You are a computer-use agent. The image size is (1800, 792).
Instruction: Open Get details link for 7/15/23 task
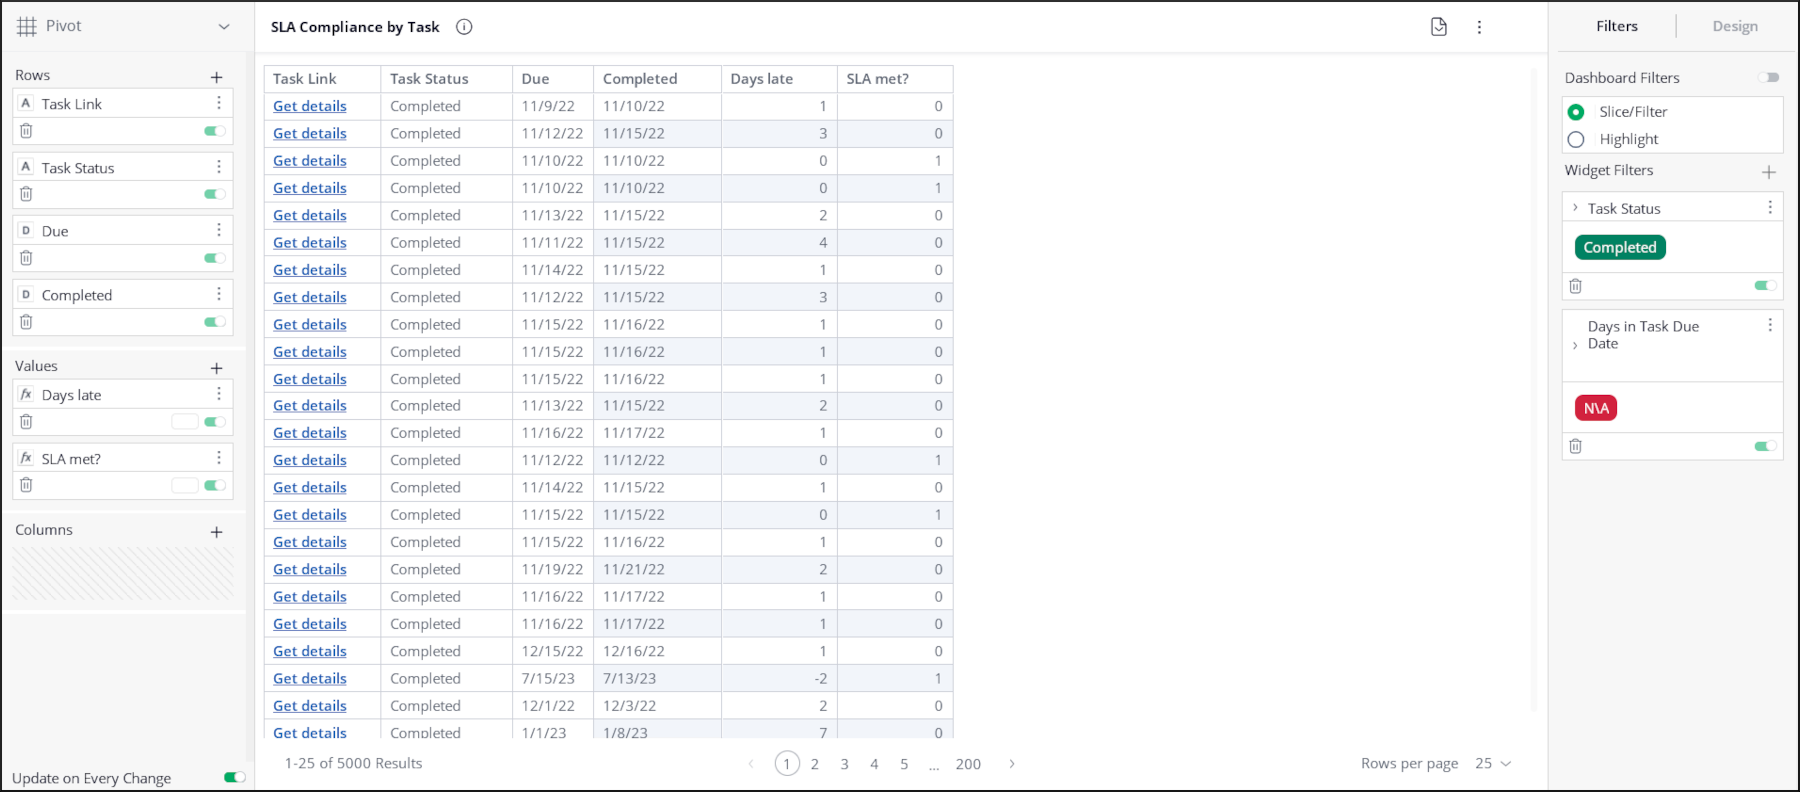pos(310,678)
